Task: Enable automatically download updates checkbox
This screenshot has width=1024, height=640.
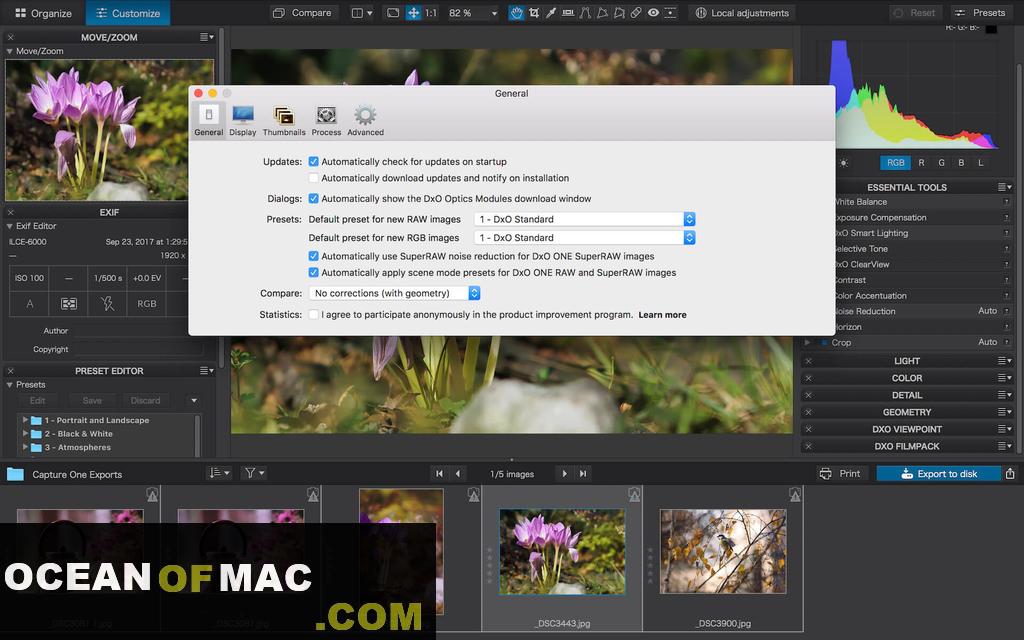Action: tap(313, 178)
